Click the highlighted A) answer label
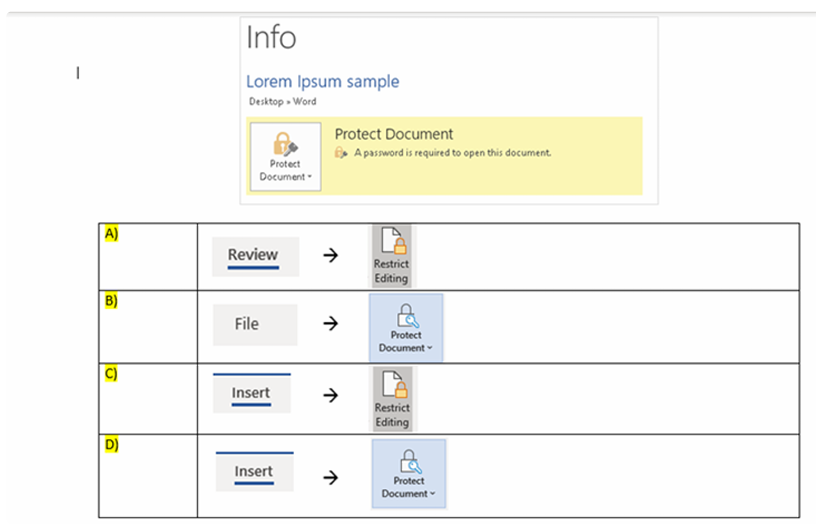The height and width of the screenshot is (530, 816). click(111, 233)
